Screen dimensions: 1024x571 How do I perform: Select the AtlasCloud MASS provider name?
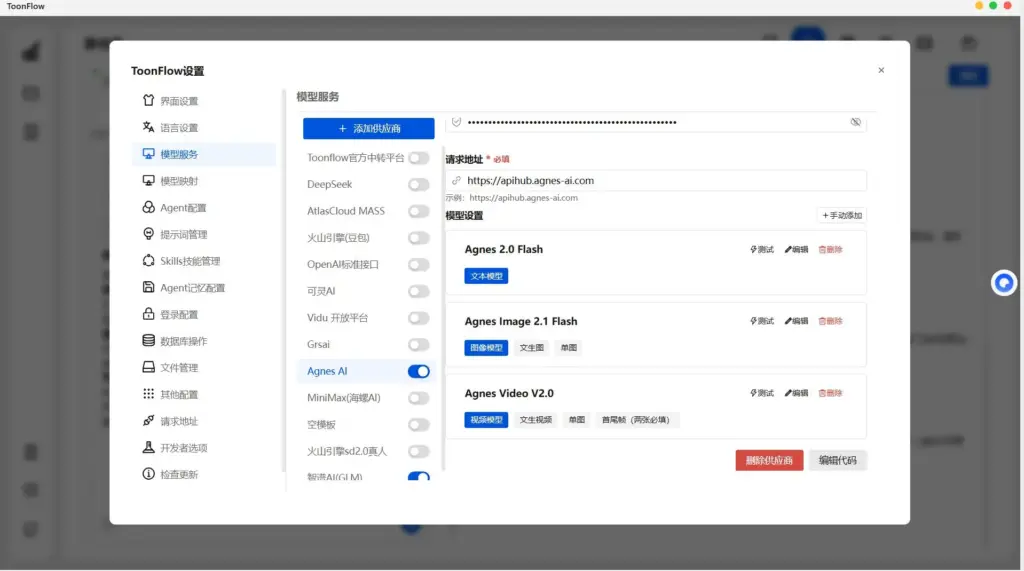tap(346, 211)
